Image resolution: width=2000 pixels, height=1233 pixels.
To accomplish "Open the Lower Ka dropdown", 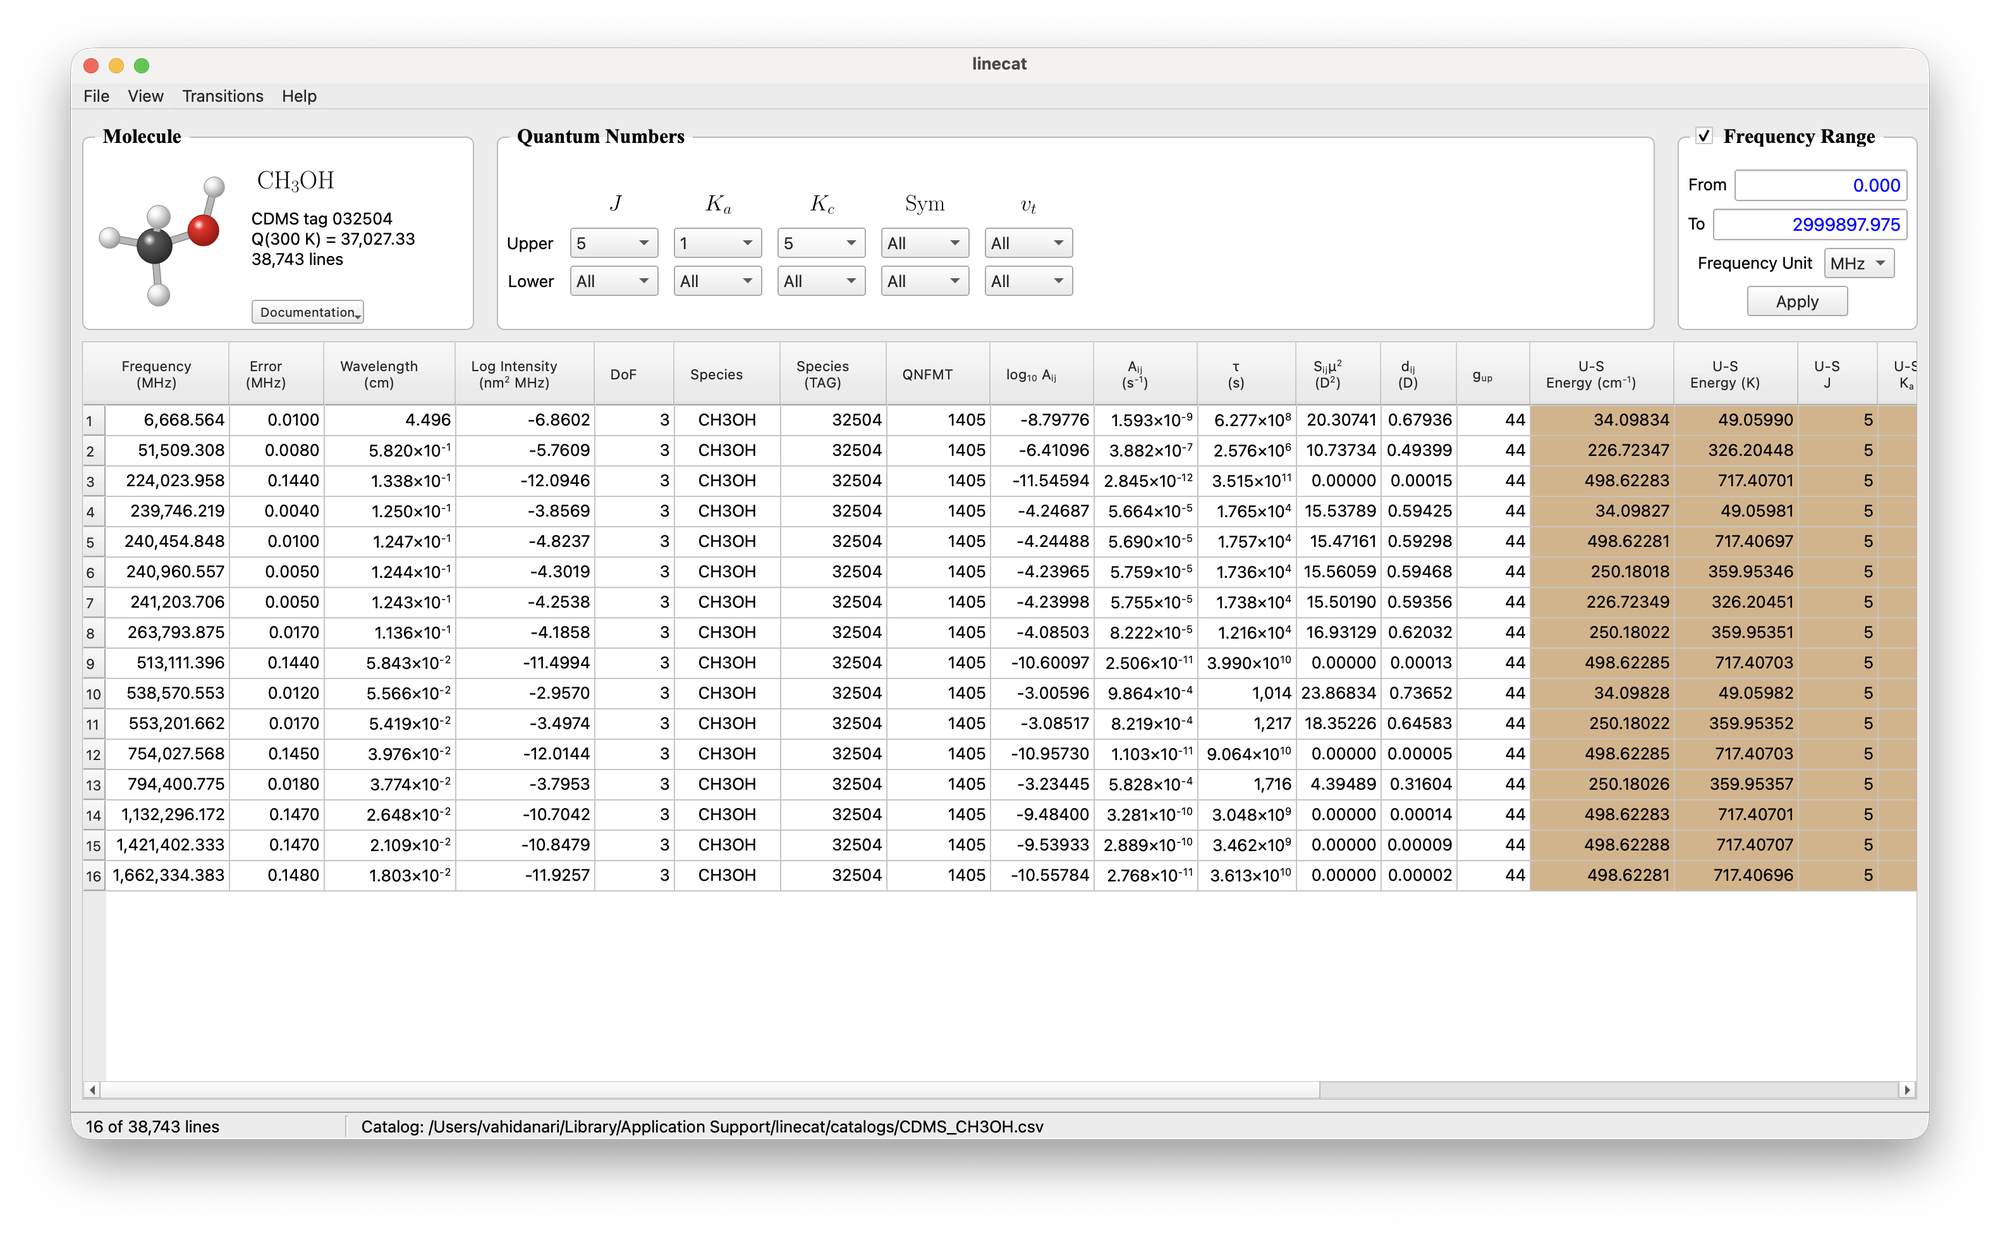I will pyautogui.click(x=718, y=281).
